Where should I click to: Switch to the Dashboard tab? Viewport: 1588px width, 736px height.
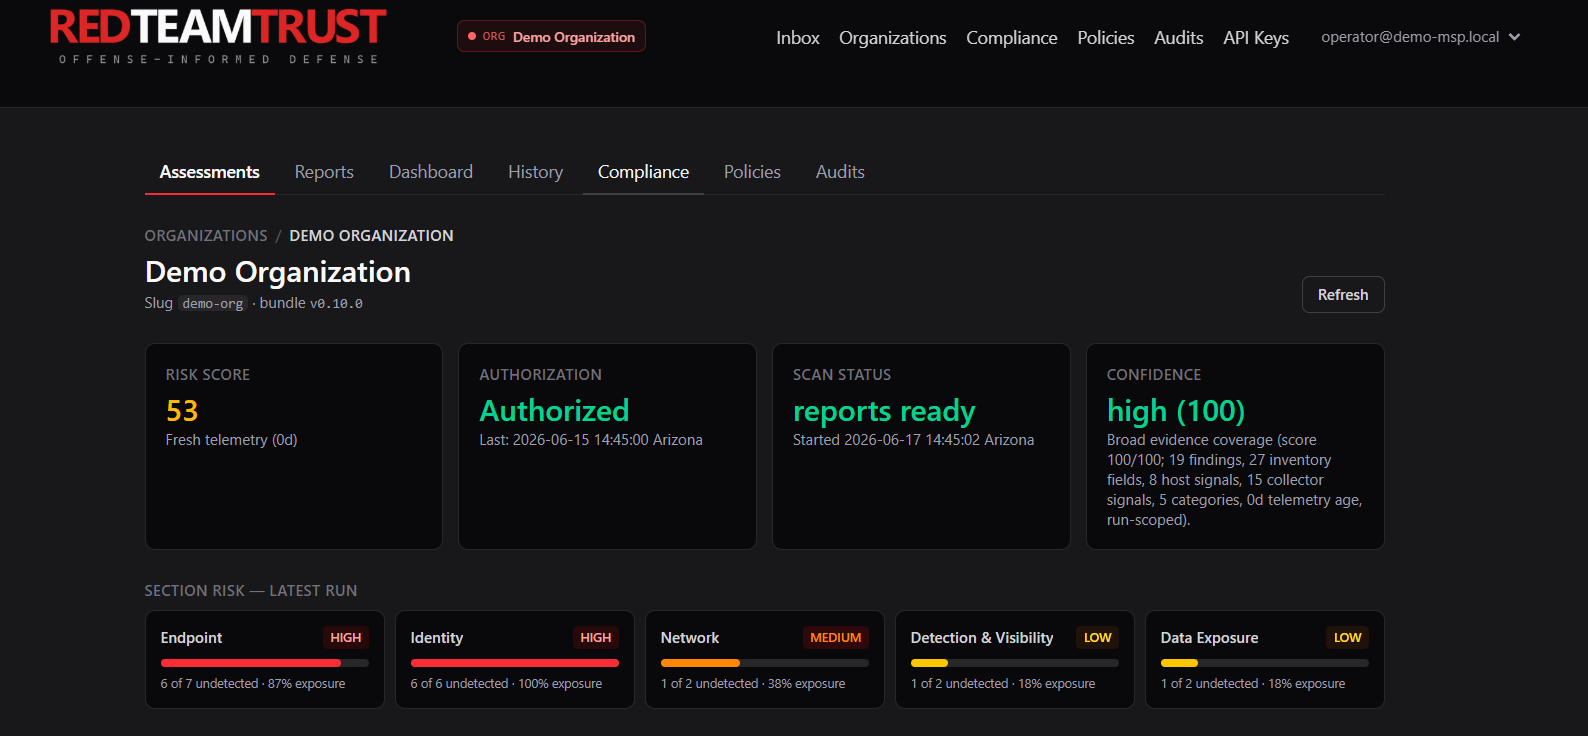[431, 172]
